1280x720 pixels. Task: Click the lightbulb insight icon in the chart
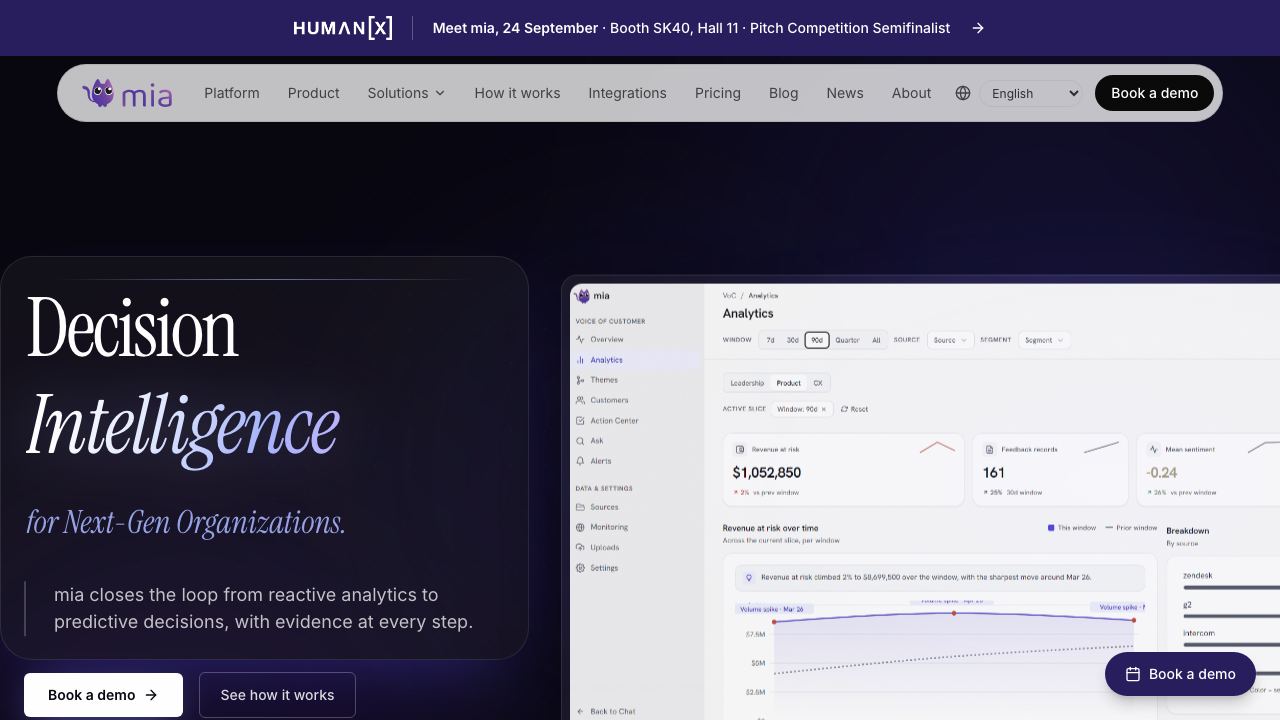749,577
